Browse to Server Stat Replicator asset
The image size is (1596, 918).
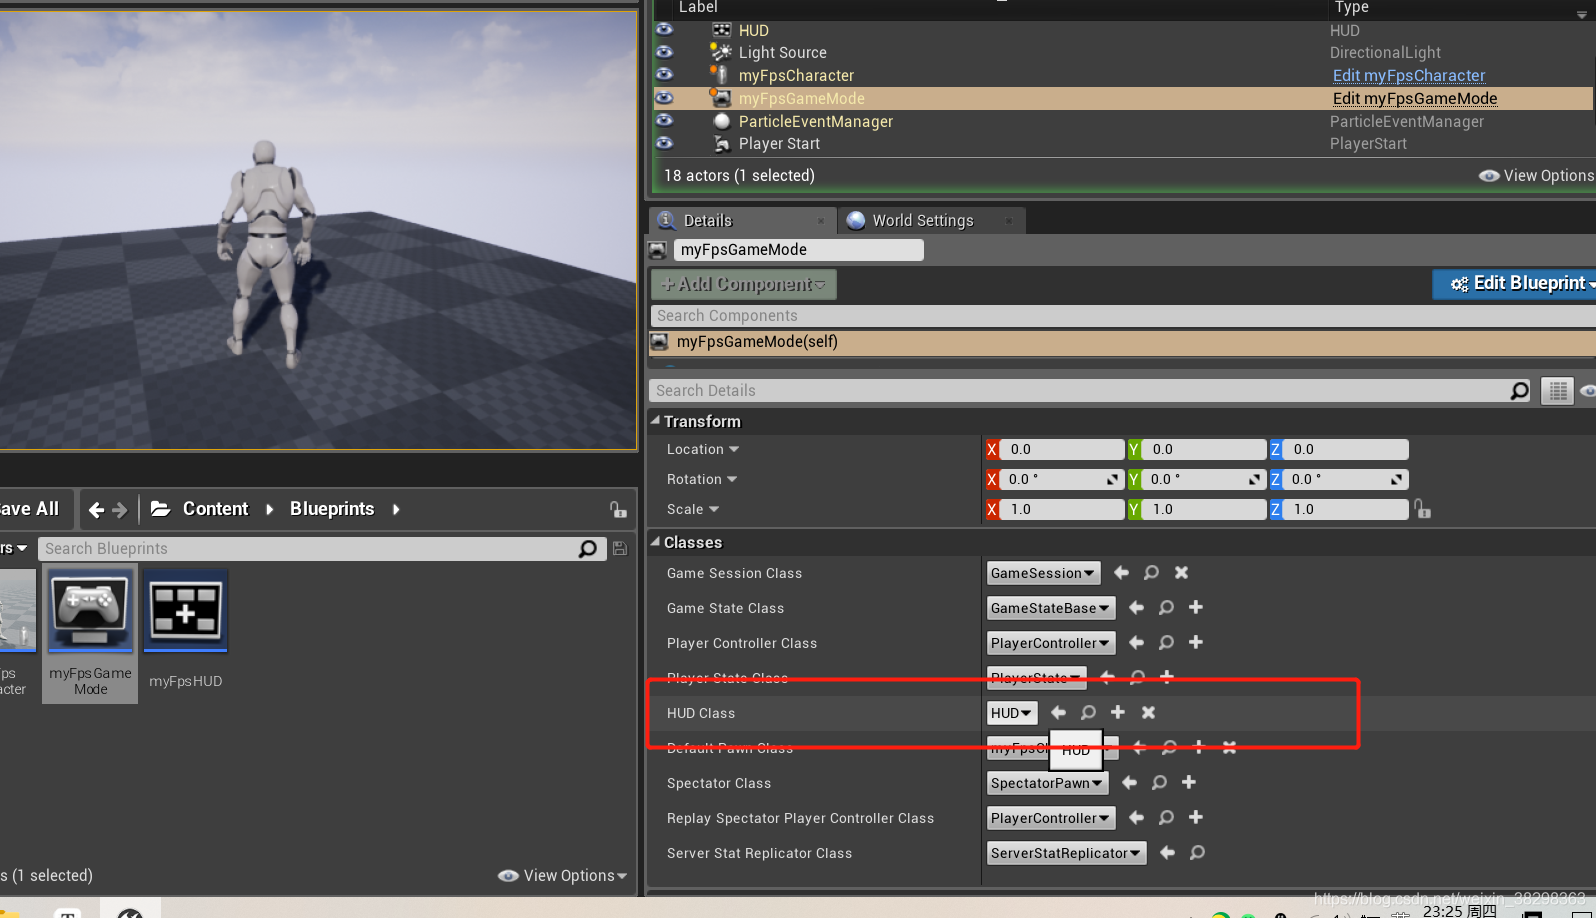click(x=1197, y=853)
